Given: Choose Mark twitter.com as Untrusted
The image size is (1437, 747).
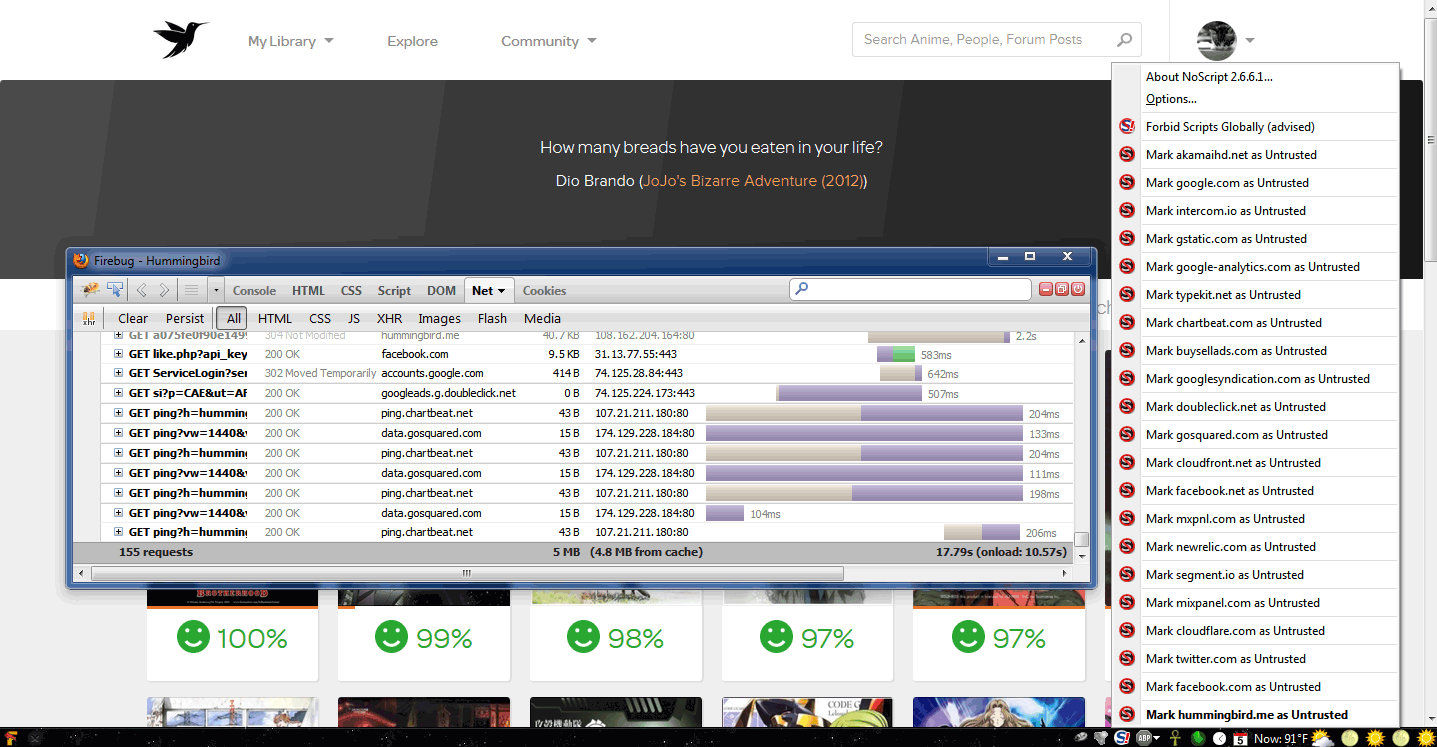Looking at the screenshot, I should click(1255, 659).
